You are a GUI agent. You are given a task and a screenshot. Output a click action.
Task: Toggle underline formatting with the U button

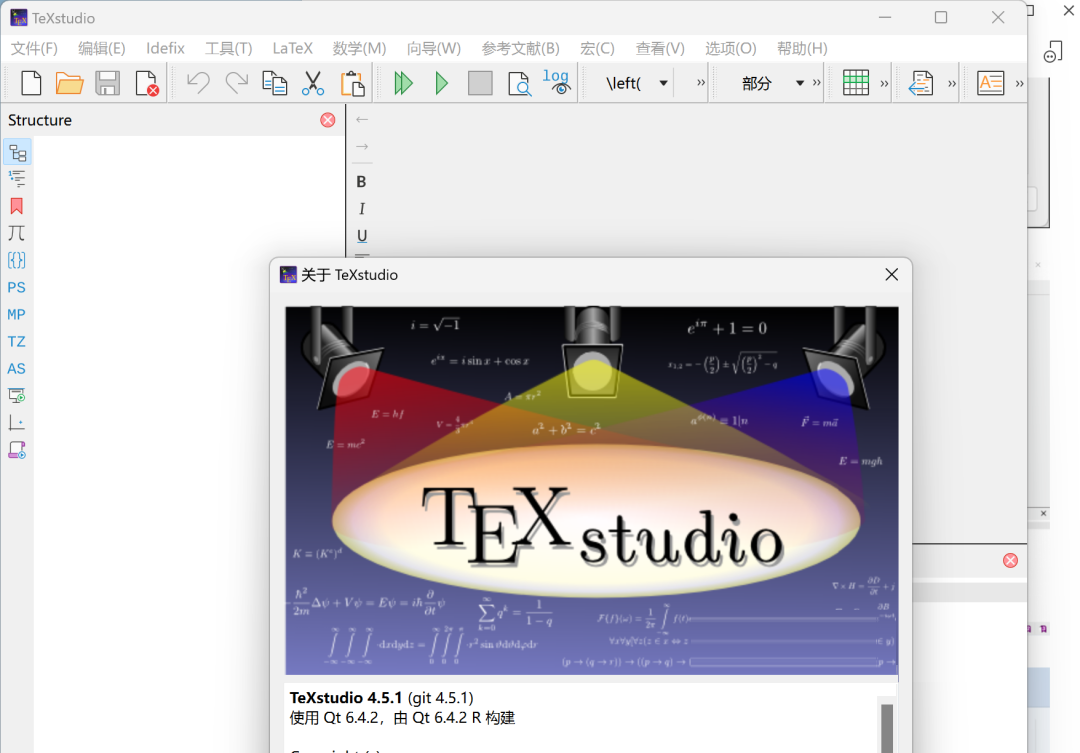pyautogui.click(x=361, y=235)
